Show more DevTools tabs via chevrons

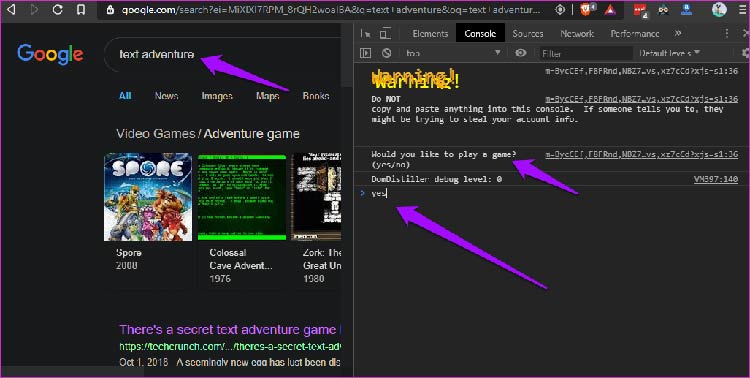[678, 33]
